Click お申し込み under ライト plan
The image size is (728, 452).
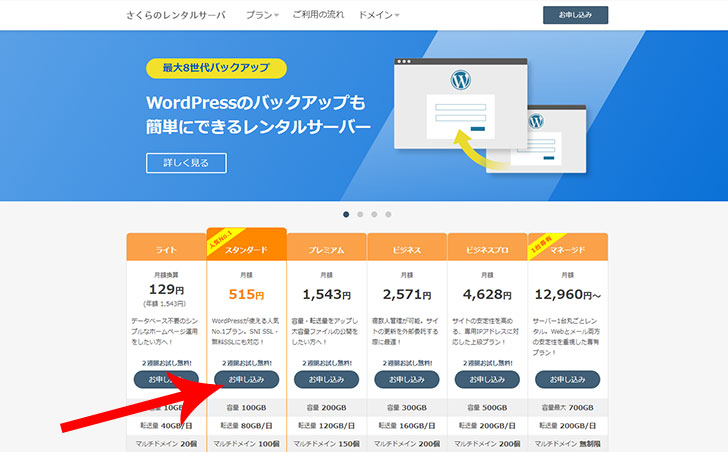[166, 380]
